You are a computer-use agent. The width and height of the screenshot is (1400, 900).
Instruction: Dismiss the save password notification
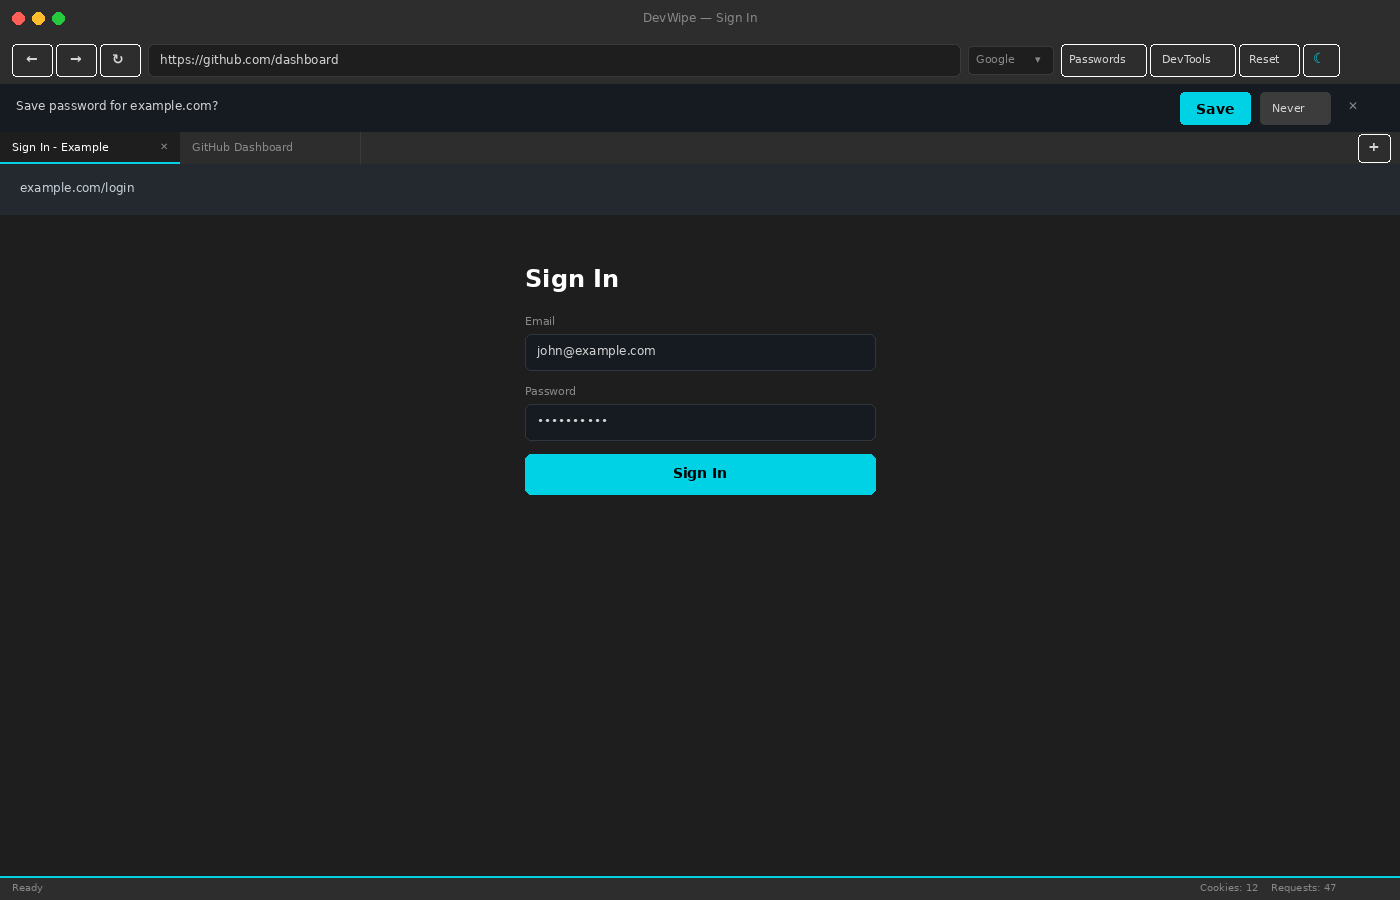1353,106
